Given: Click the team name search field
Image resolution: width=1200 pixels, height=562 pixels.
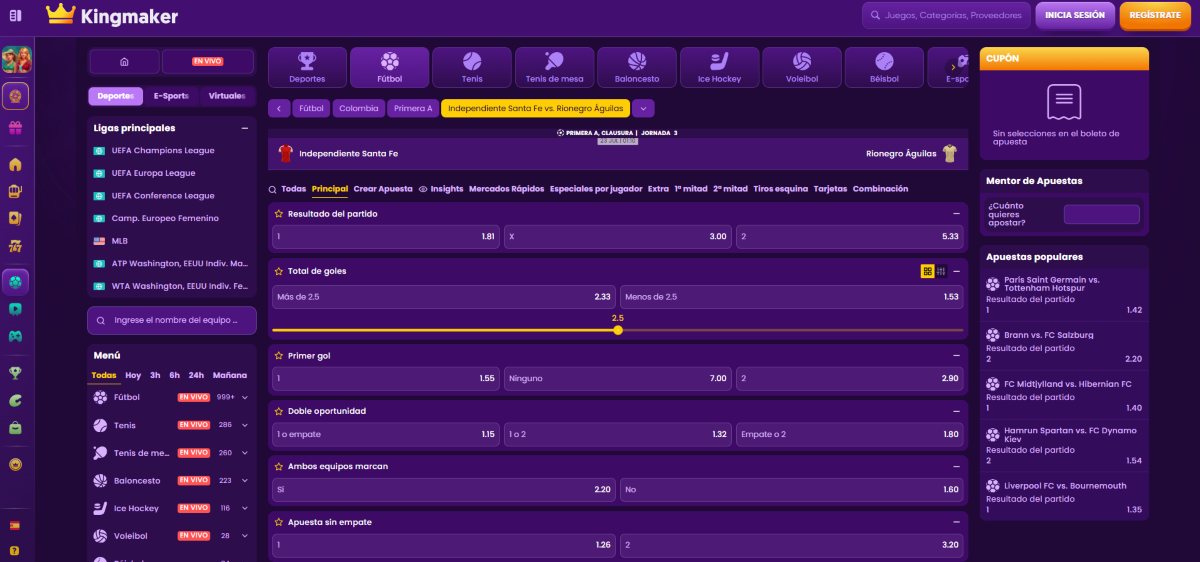Looking at the screenshot, I should pos(171,321).
